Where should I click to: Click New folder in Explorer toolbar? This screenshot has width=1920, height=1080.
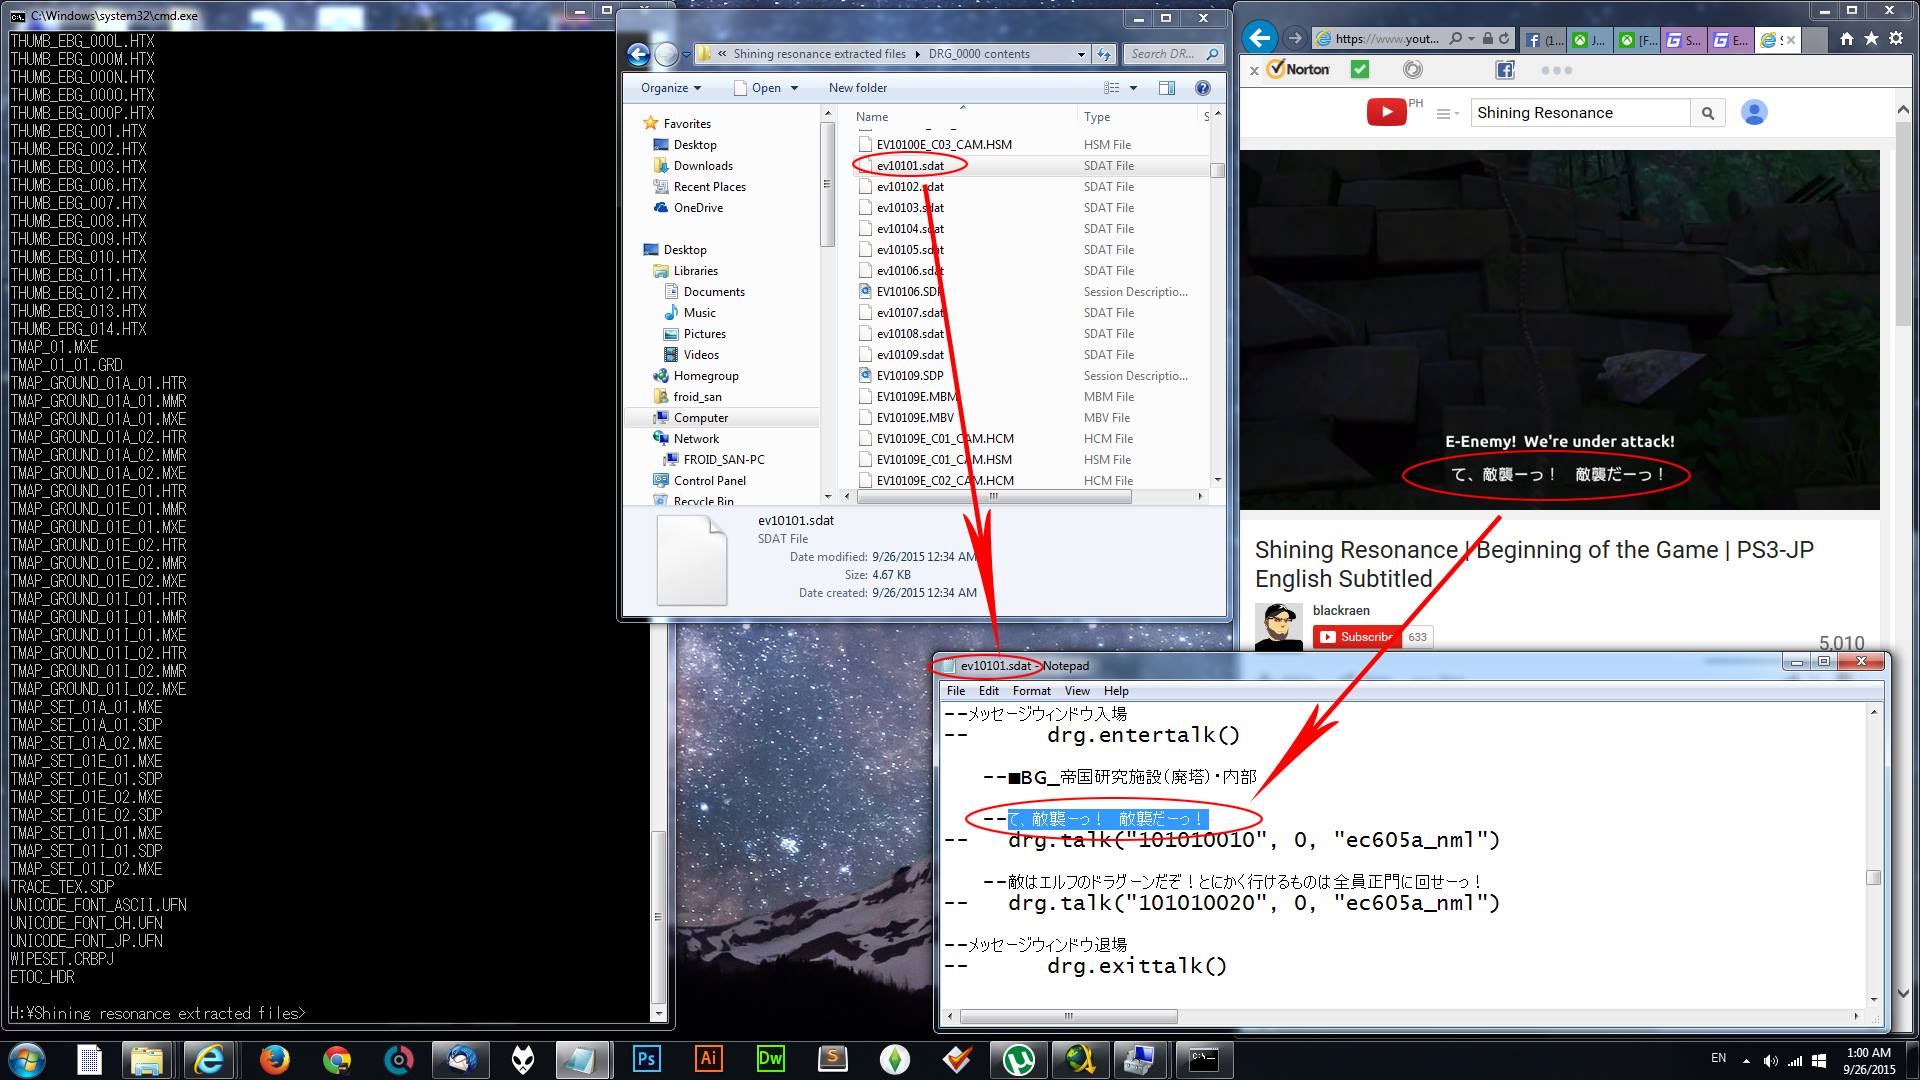[857, 88]
